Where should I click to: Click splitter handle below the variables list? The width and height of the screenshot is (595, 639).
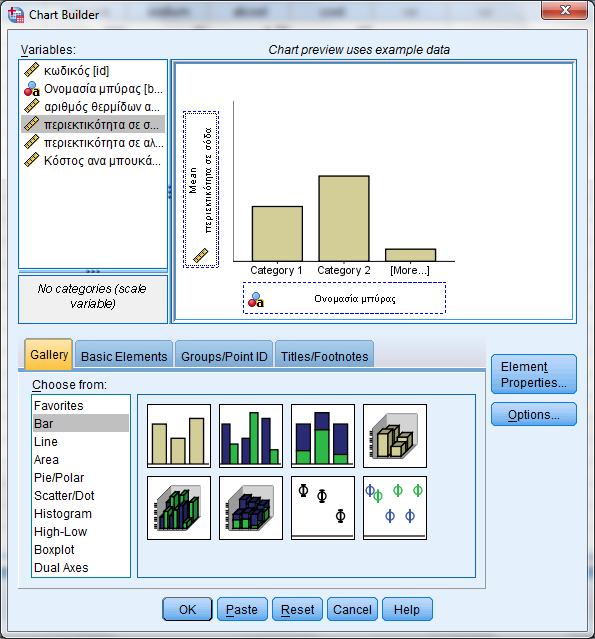(93, 271)
